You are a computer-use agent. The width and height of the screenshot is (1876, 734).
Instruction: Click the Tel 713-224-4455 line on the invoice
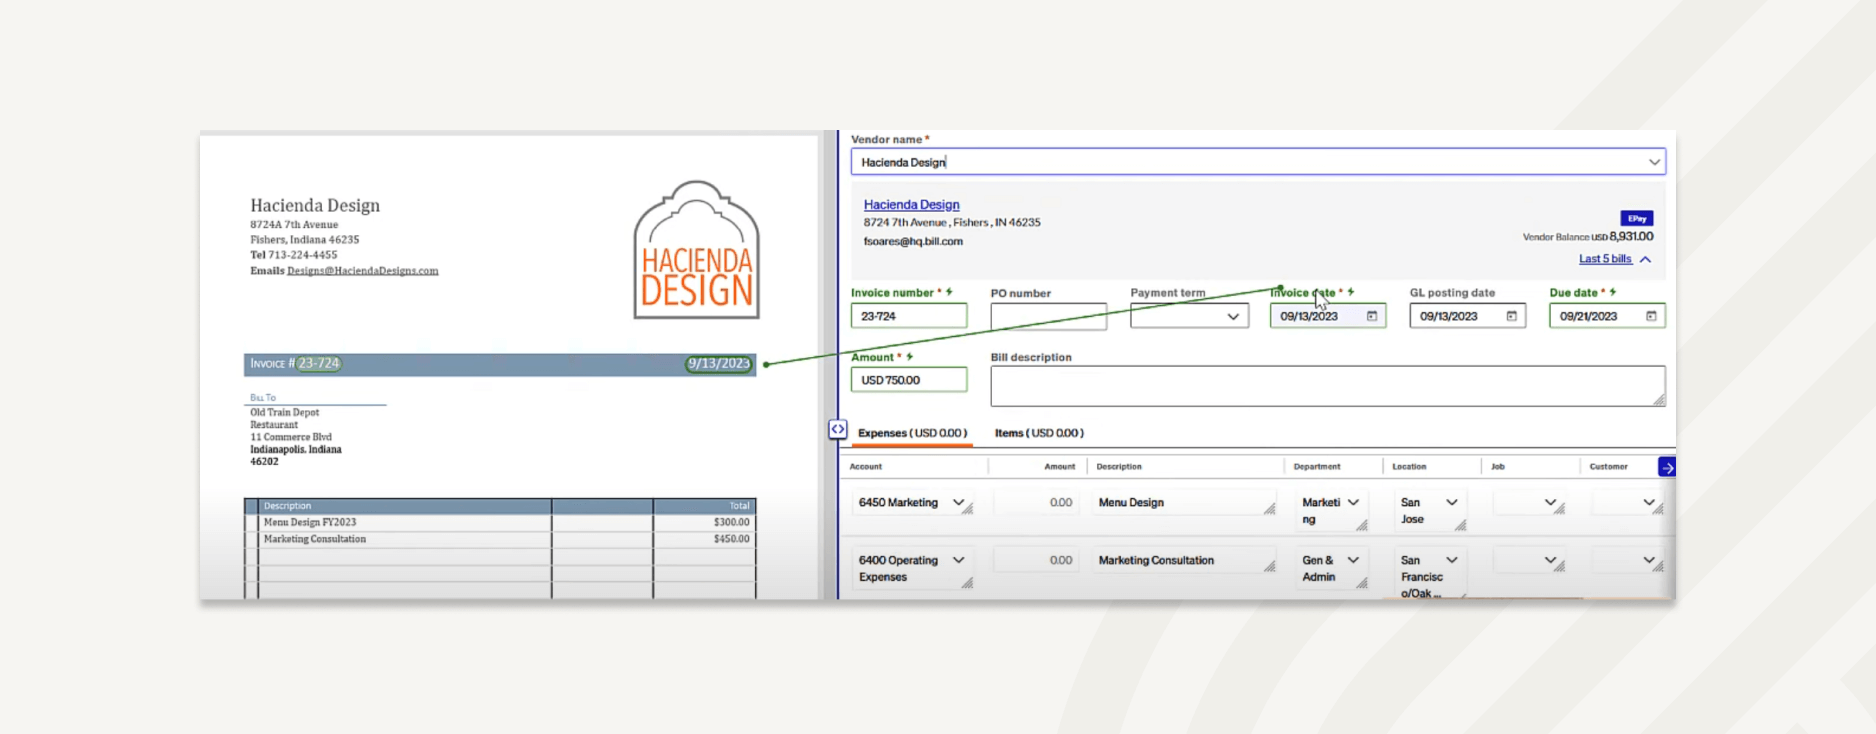pos(294,255)
